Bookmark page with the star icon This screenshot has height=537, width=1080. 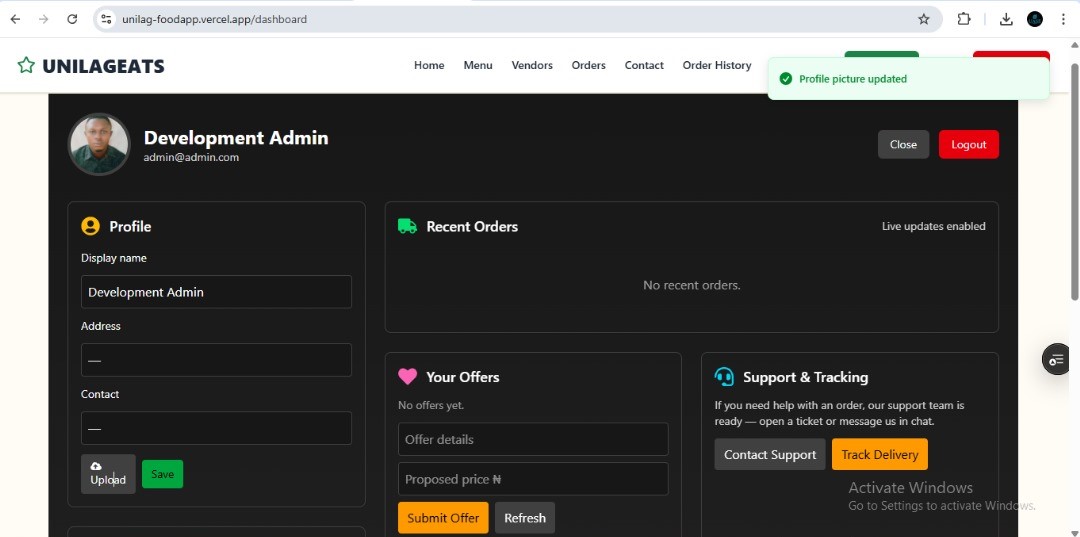coord(923,19)
